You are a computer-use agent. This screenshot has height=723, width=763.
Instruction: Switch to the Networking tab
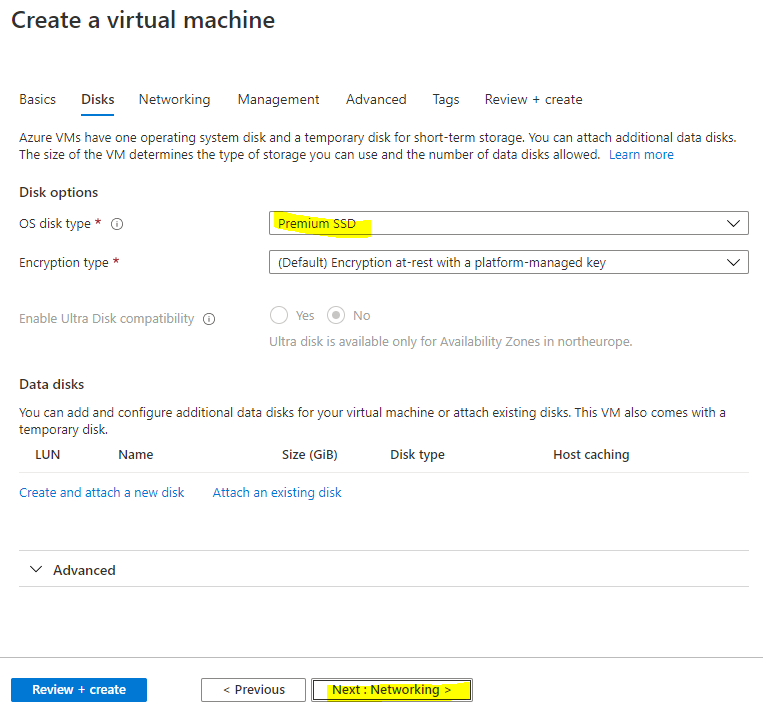click(174, 99)
